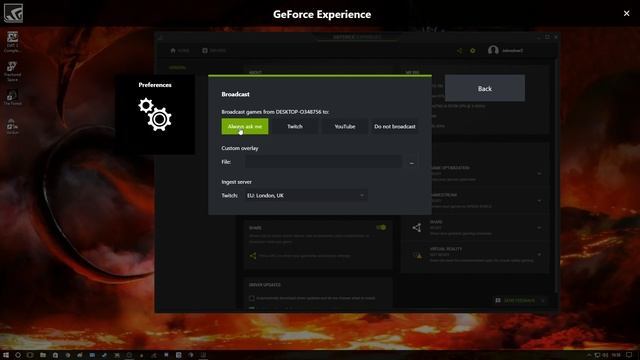640x360 pixels.
Task: Click the Back button
Action: tap(484, 89)
